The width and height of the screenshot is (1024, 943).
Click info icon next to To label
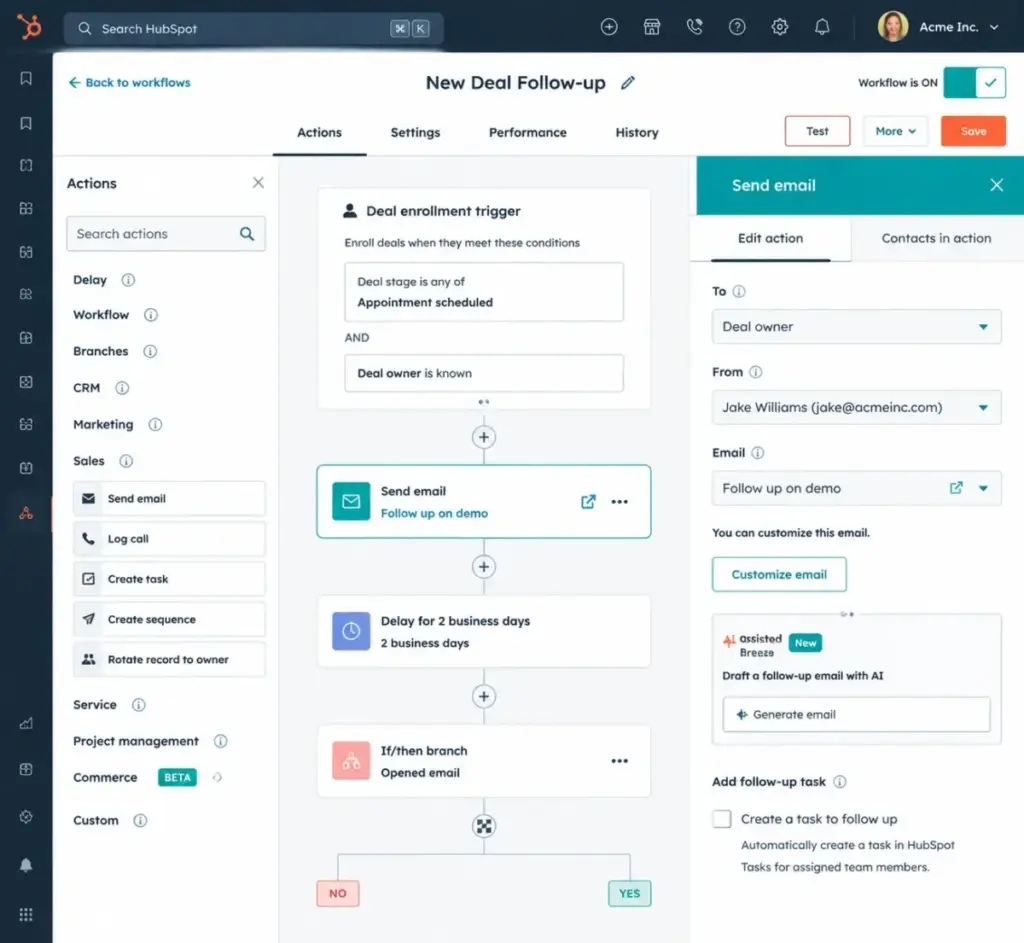[x=739, y=291]
